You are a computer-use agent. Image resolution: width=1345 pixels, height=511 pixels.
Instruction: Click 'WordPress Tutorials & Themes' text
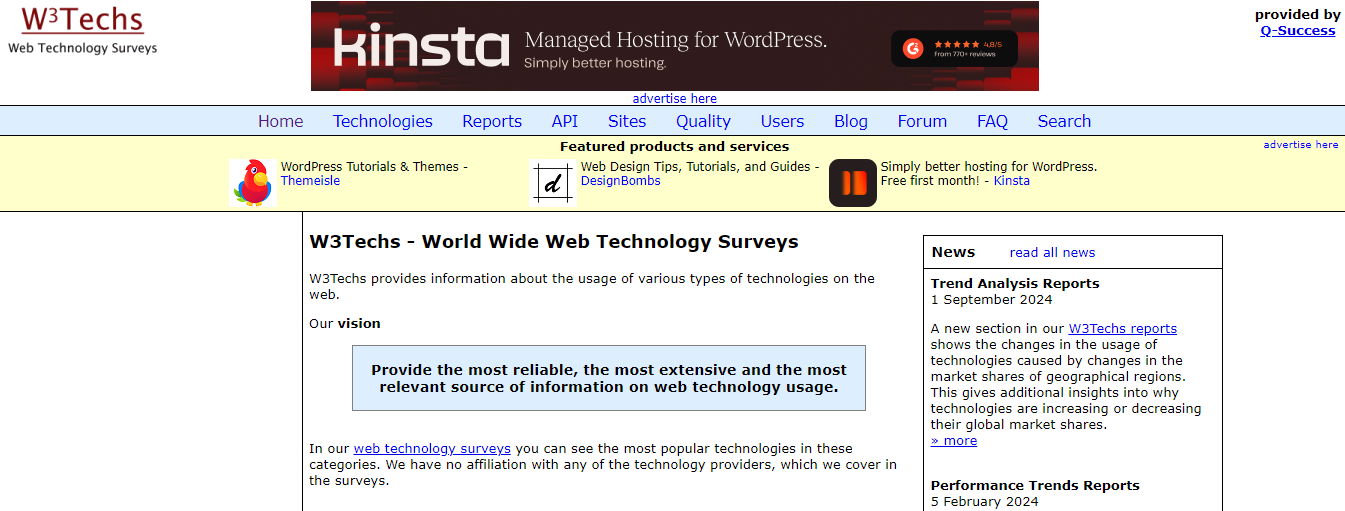370,167
